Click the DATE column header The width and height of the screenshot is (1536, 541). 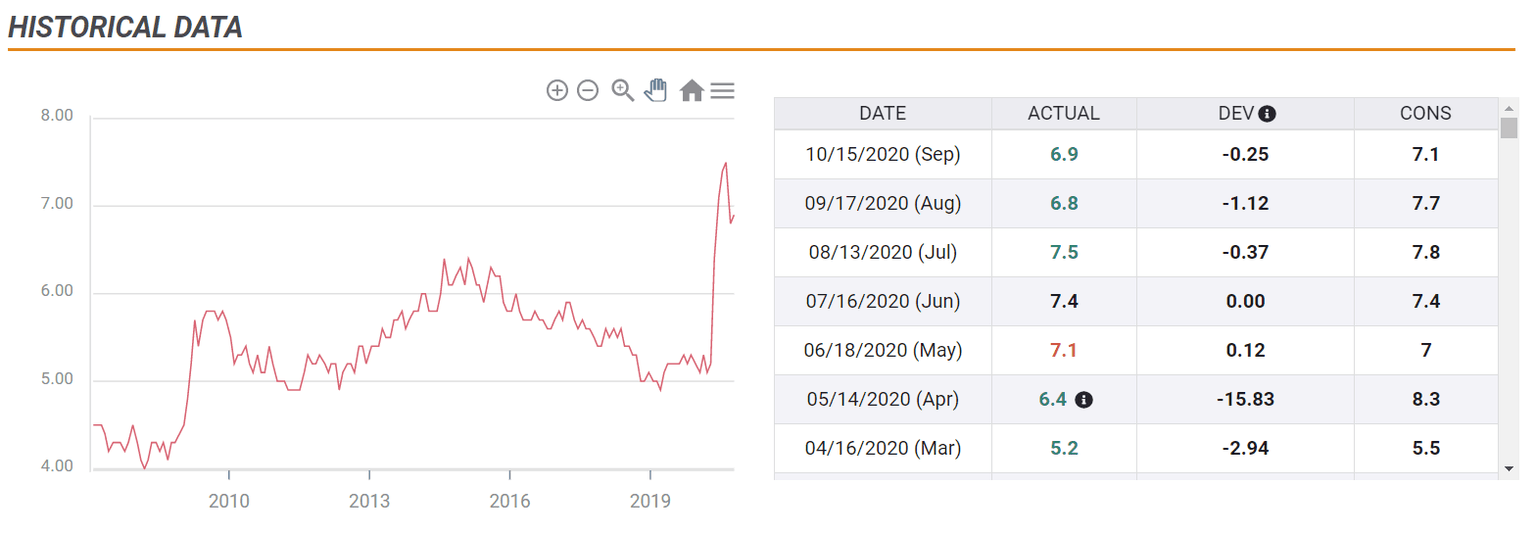[x=882, y=114]
